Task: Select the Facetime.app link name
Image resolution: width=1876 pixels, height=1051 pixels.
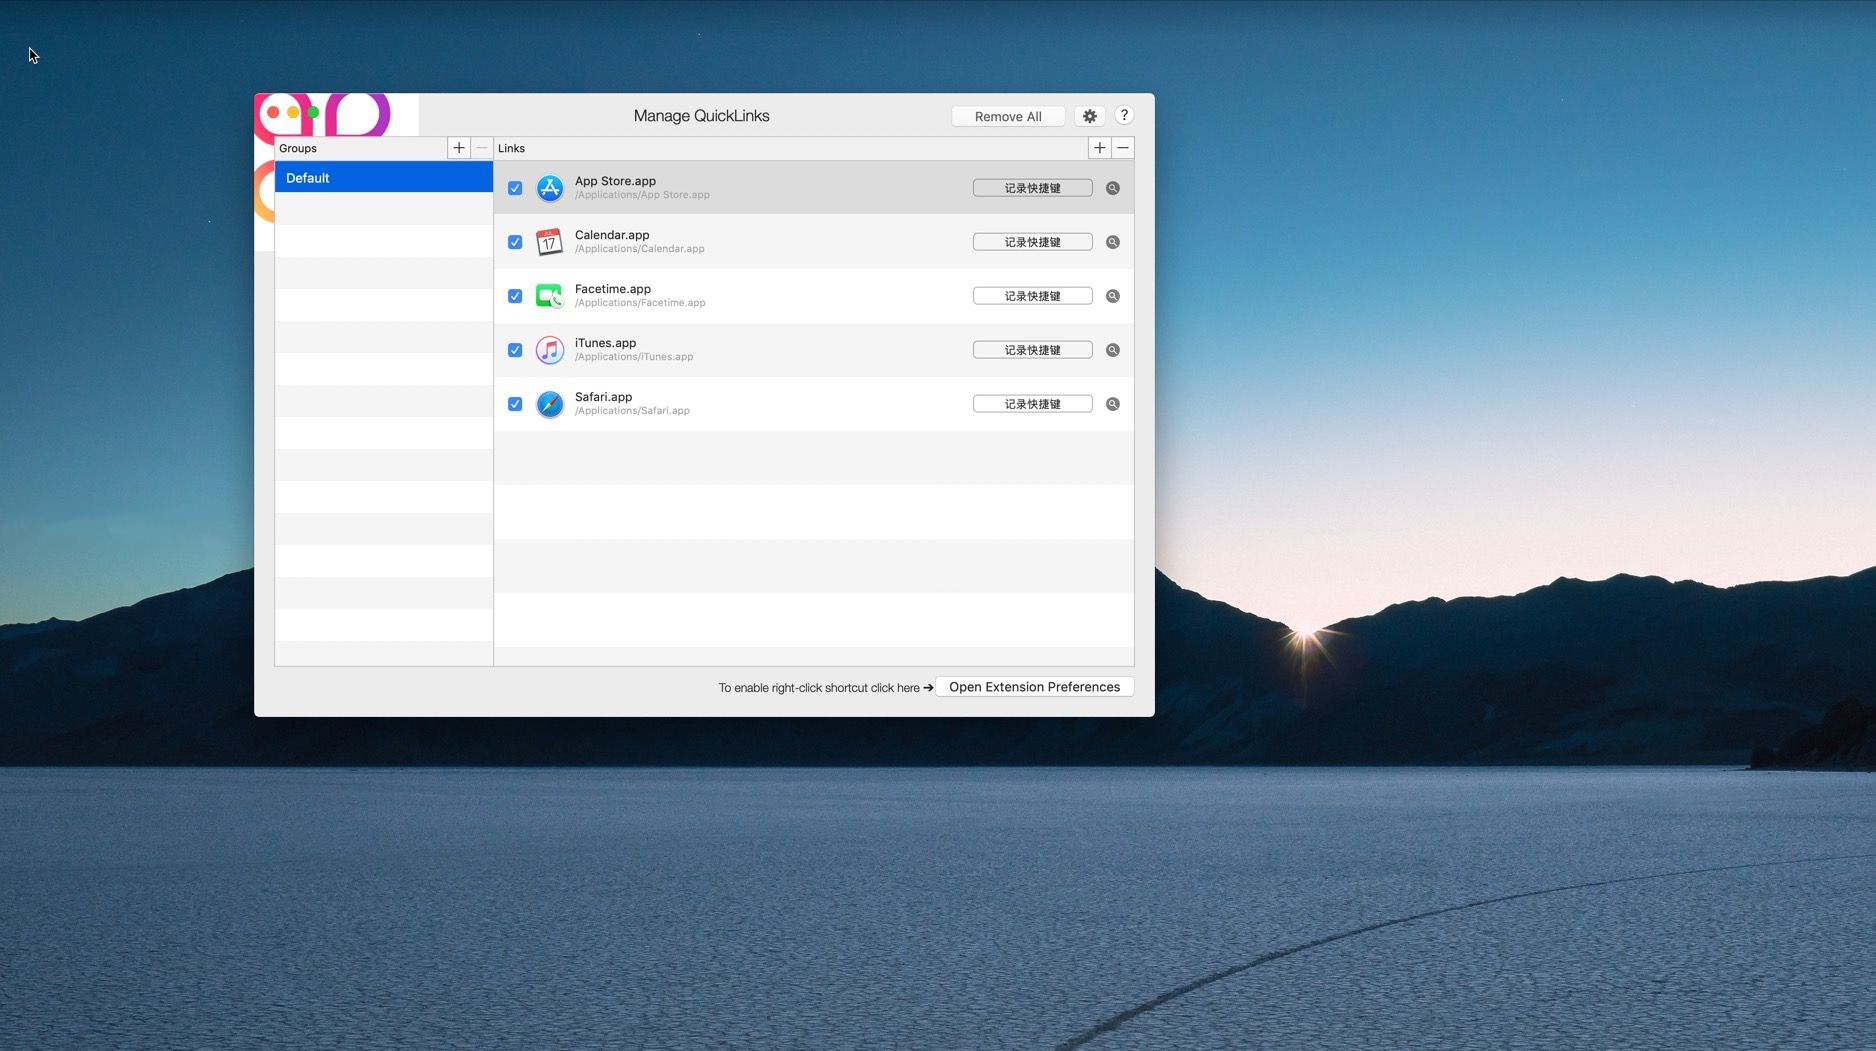Action: [613, 289]
